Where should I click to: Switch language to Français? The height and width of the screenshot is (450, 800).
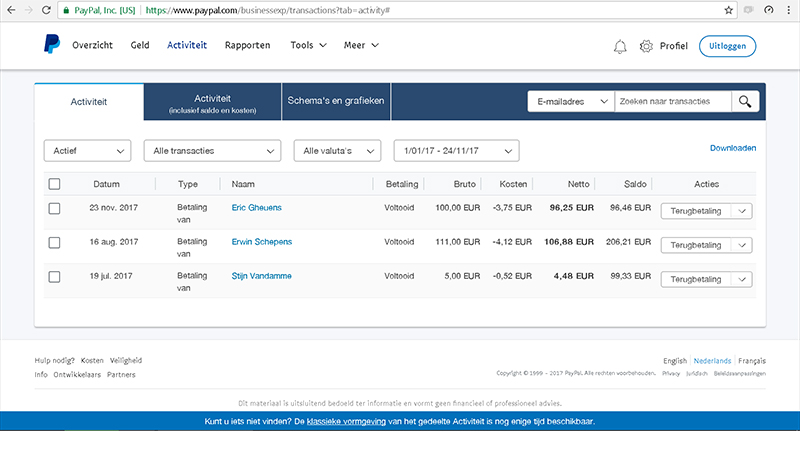(752, 361)
